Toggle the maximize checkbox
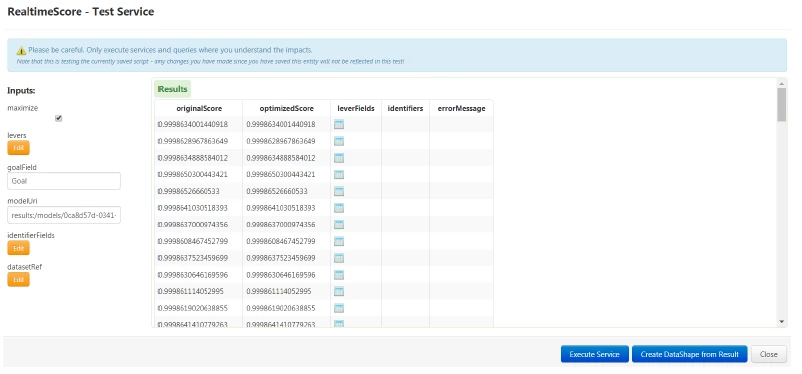 tap(58, 118)
